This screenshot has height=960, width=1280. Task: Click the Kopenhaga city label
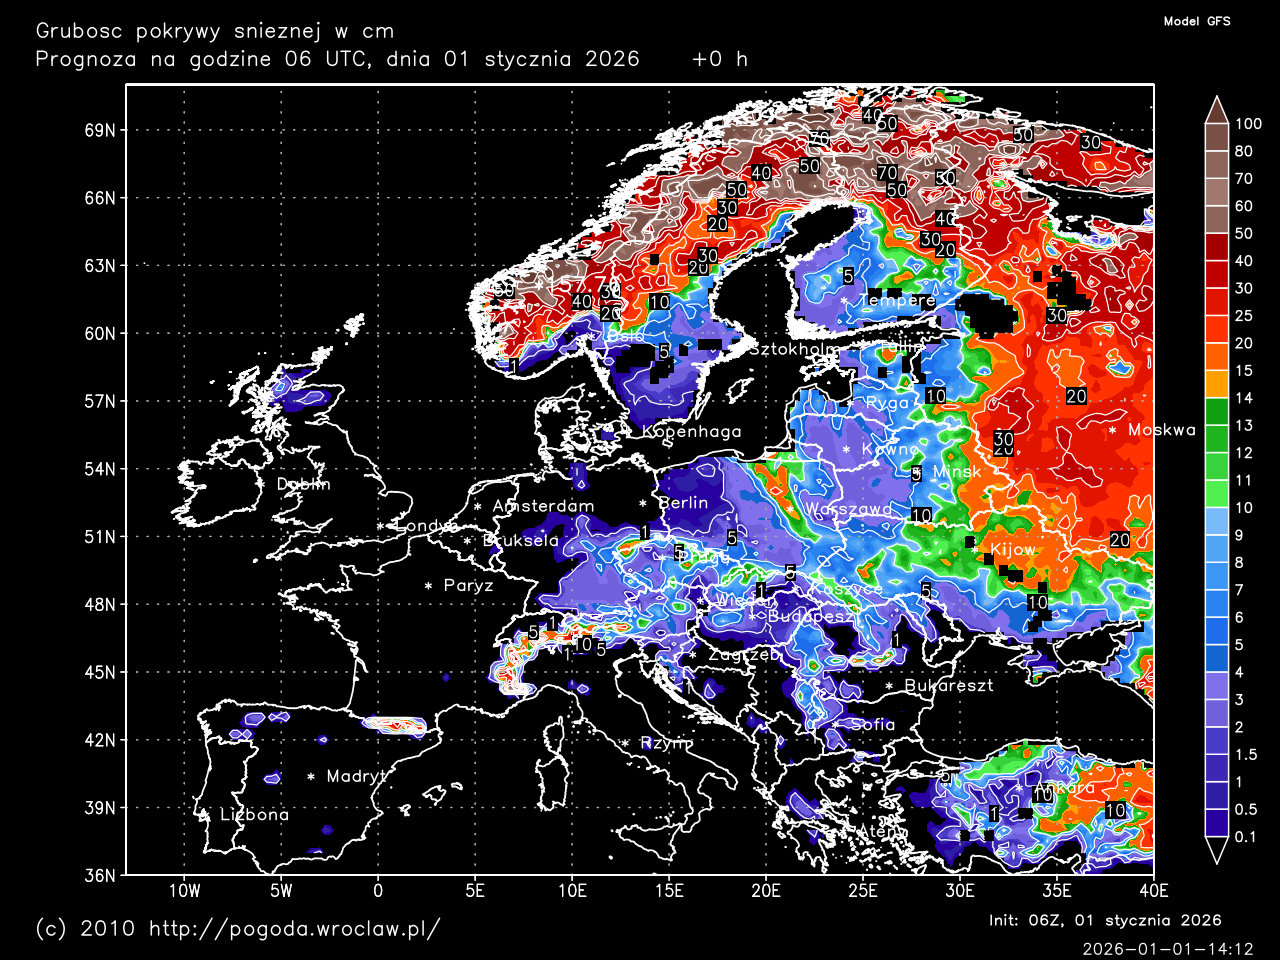click(692, 431)
